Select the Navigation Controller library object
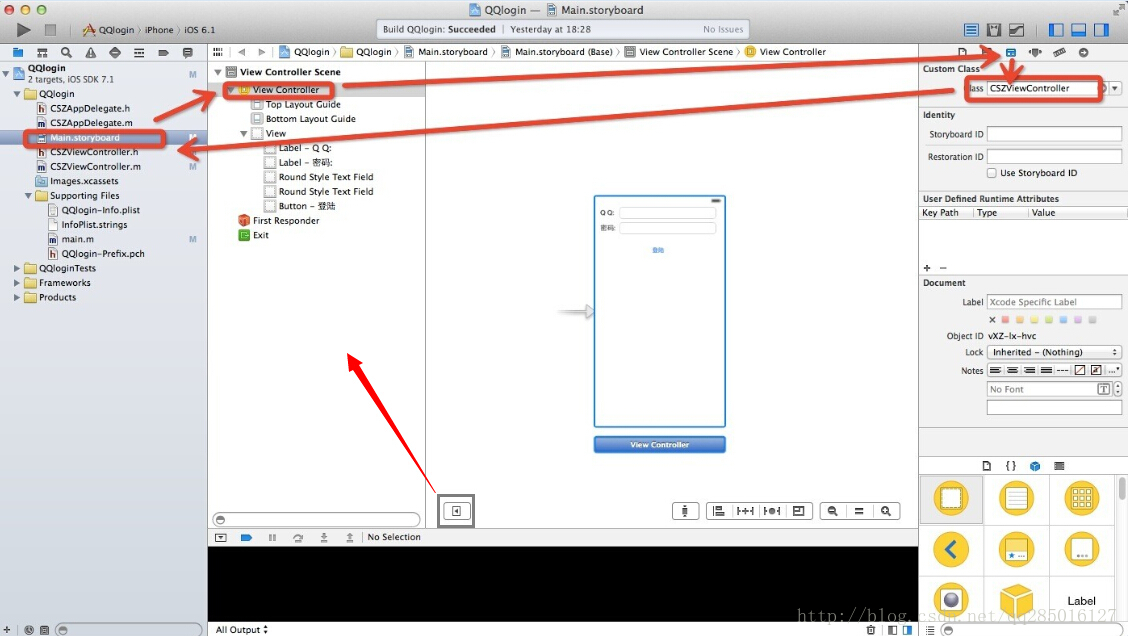This screenshot has height=636, width=1128. tap(951, 550)
